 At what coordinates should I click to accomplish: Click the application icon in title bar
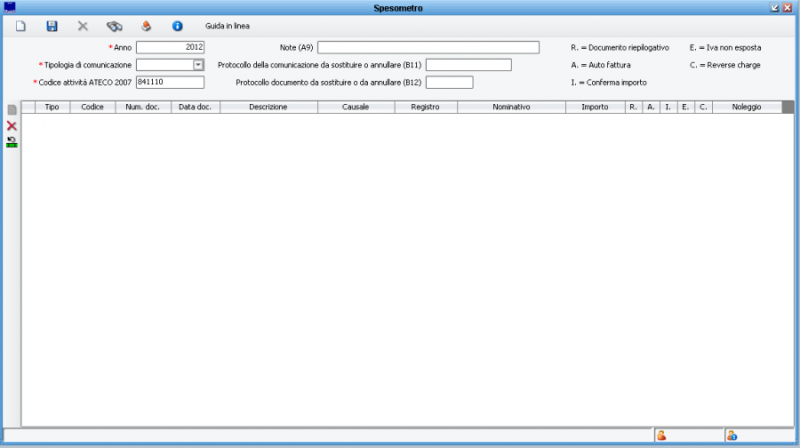10,7
